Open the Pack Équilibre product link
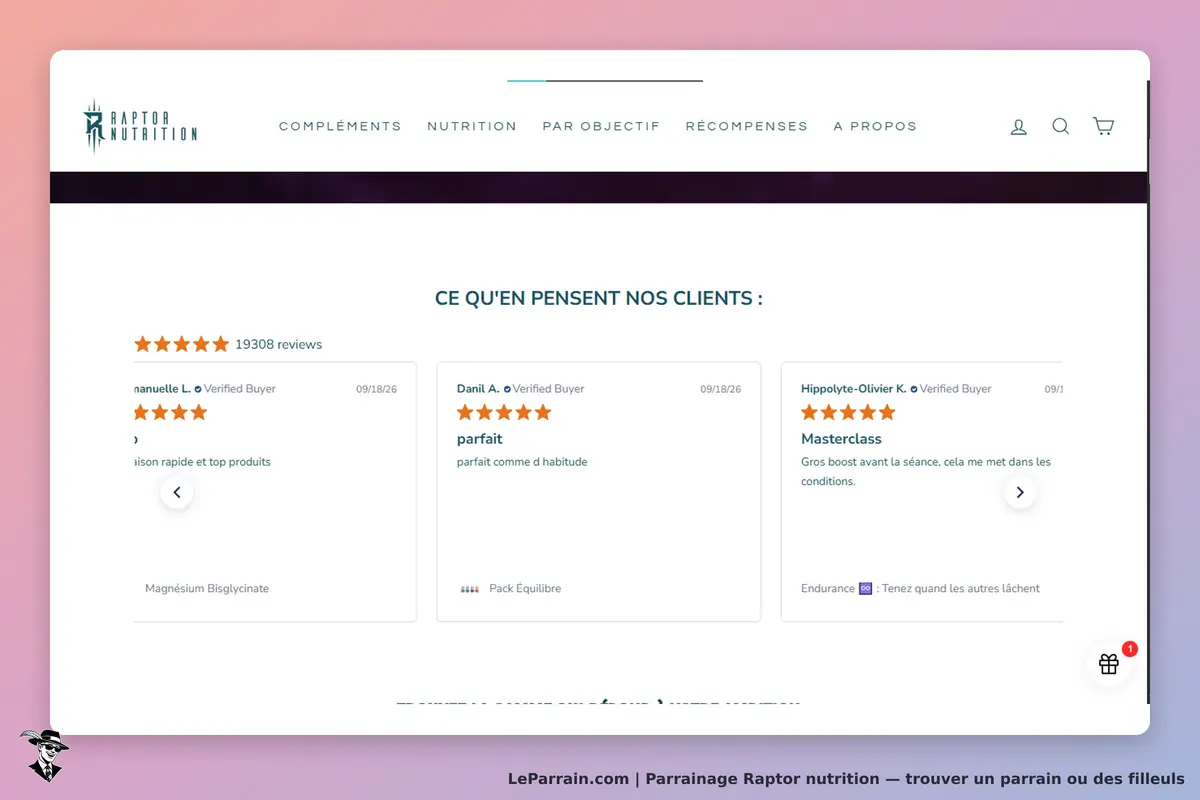Image resolution: width=1200 pixels, height=800 pixels. pos(525,589)
